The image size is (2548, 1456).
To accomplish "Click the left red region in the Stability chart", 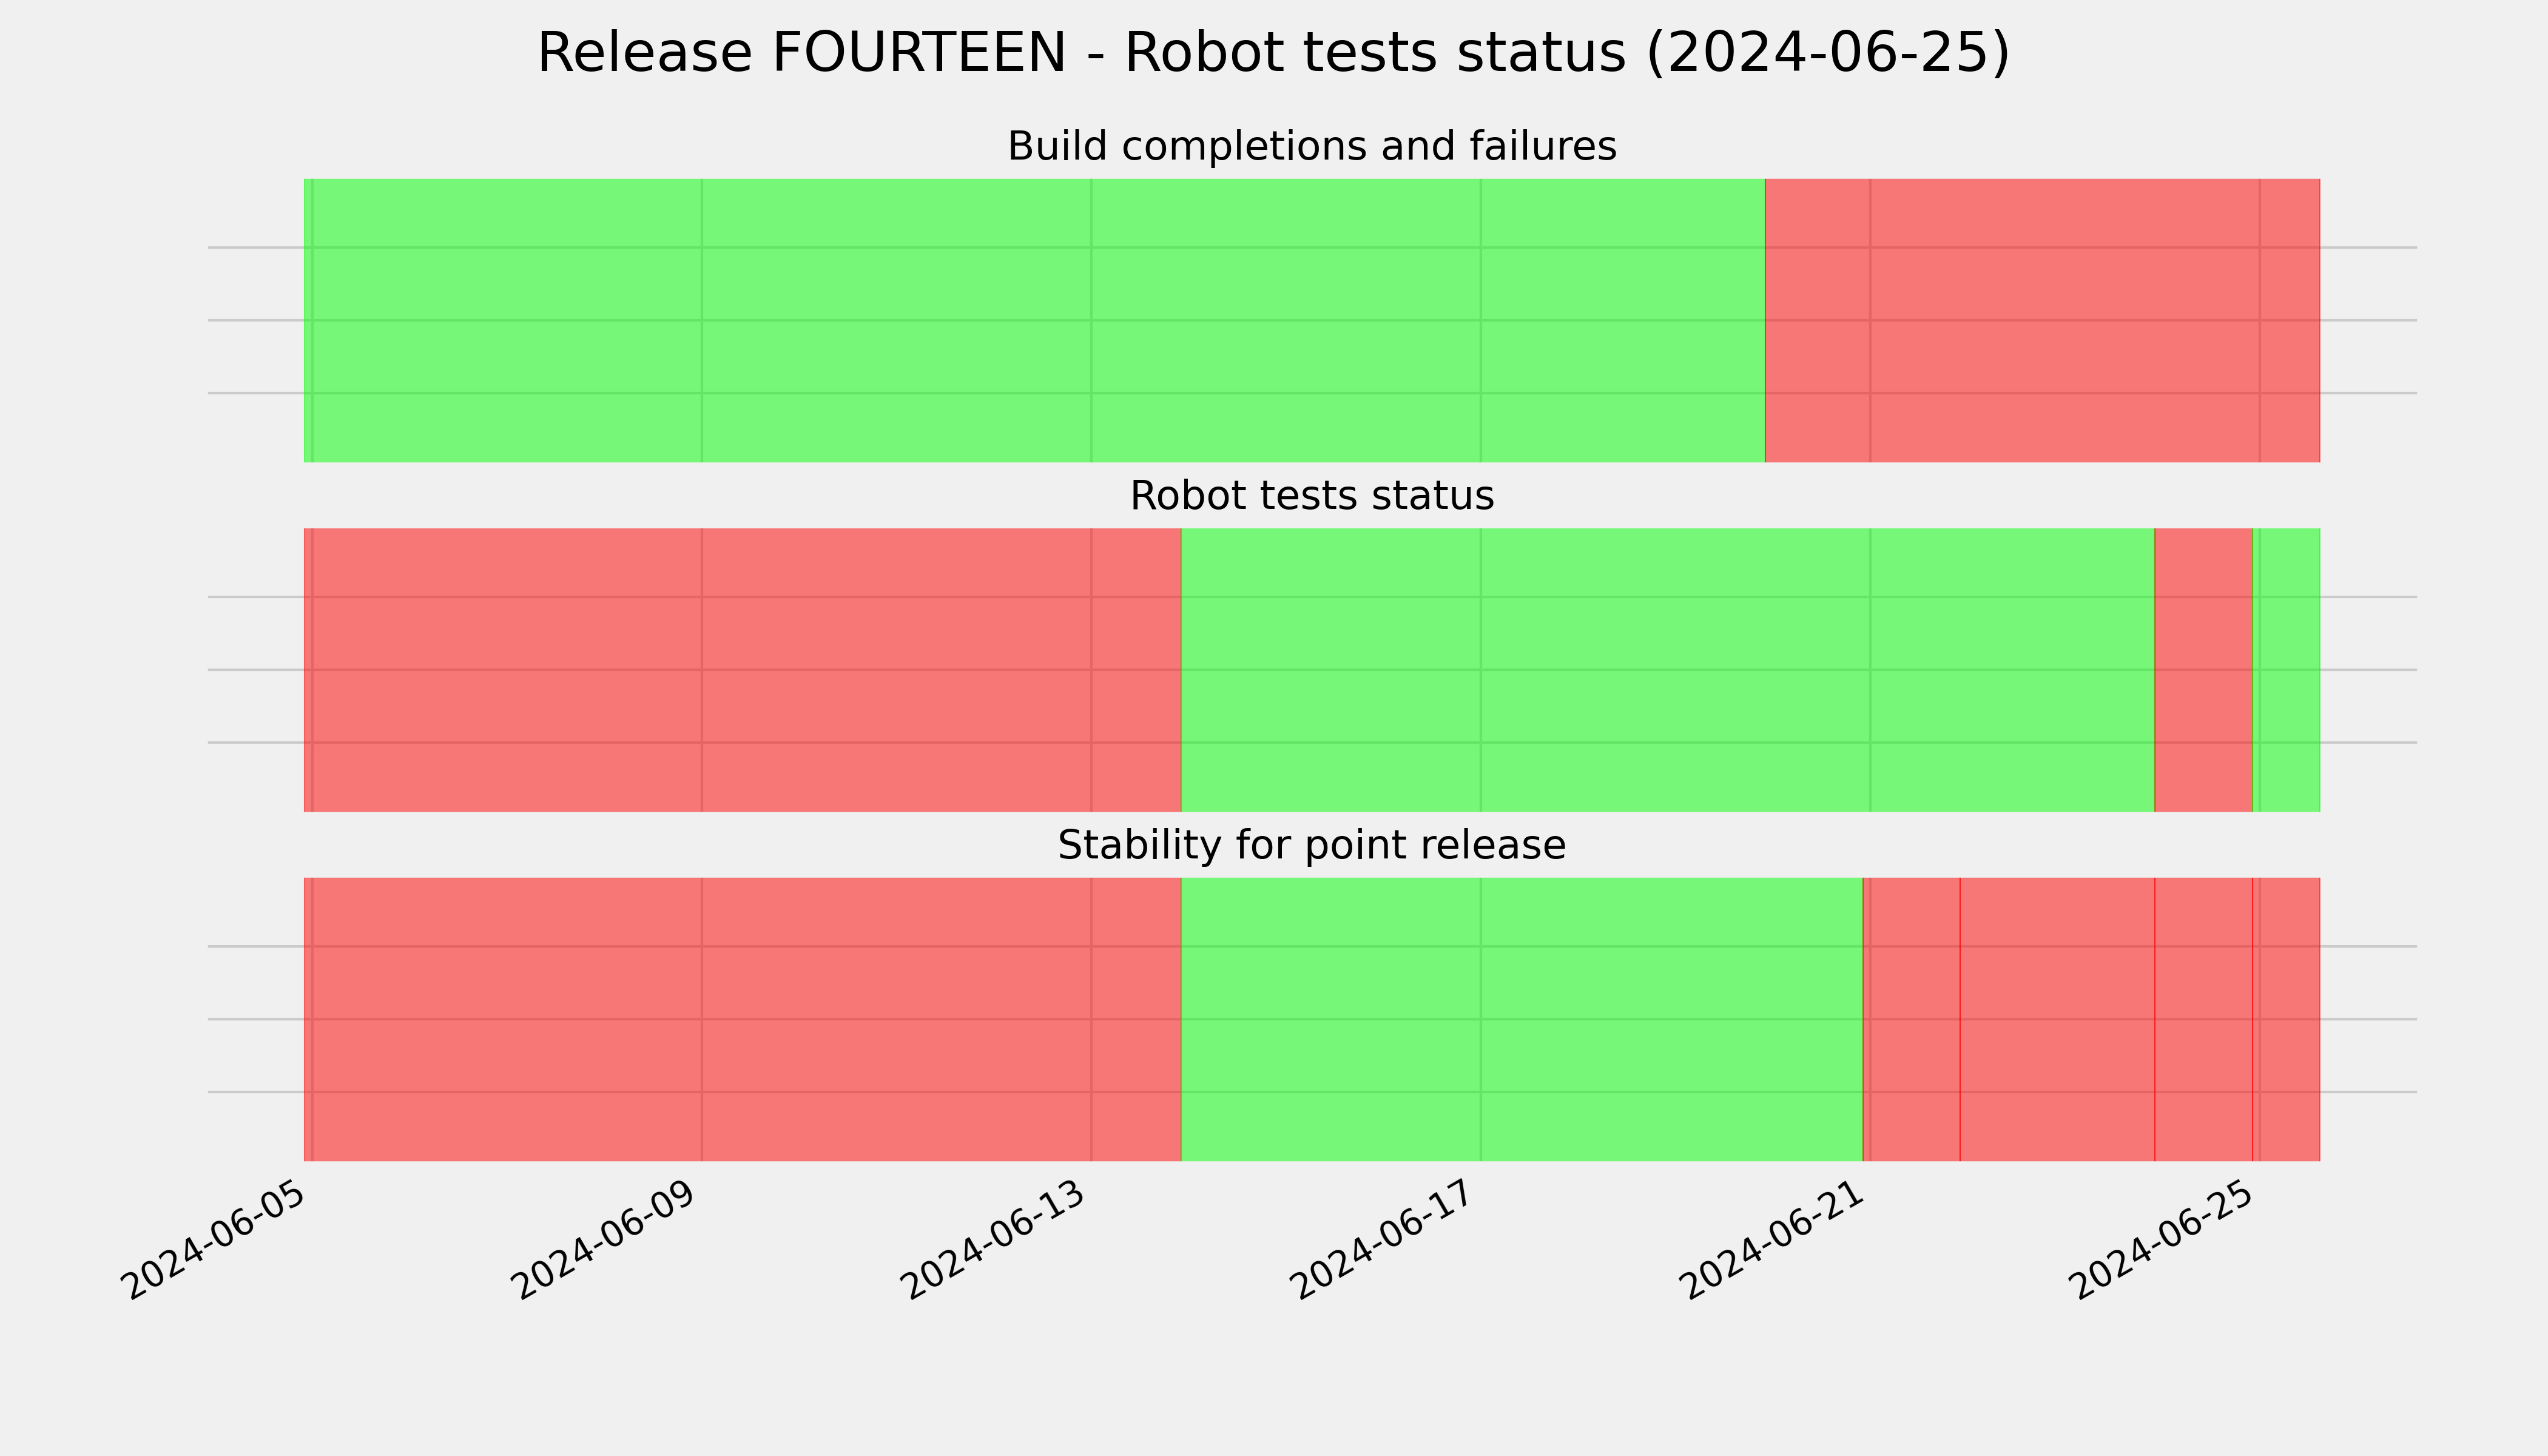I will pyautogui.click(x=742, y=1019).
